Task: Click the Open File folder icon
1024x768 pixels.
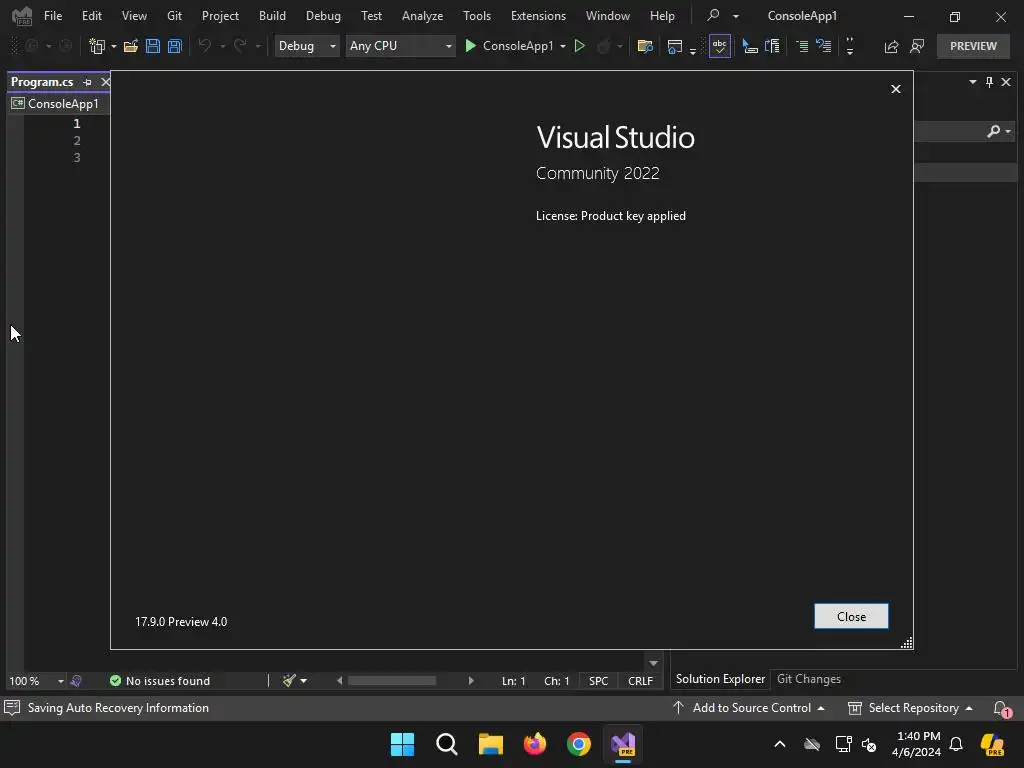Action: click(131, 46)
